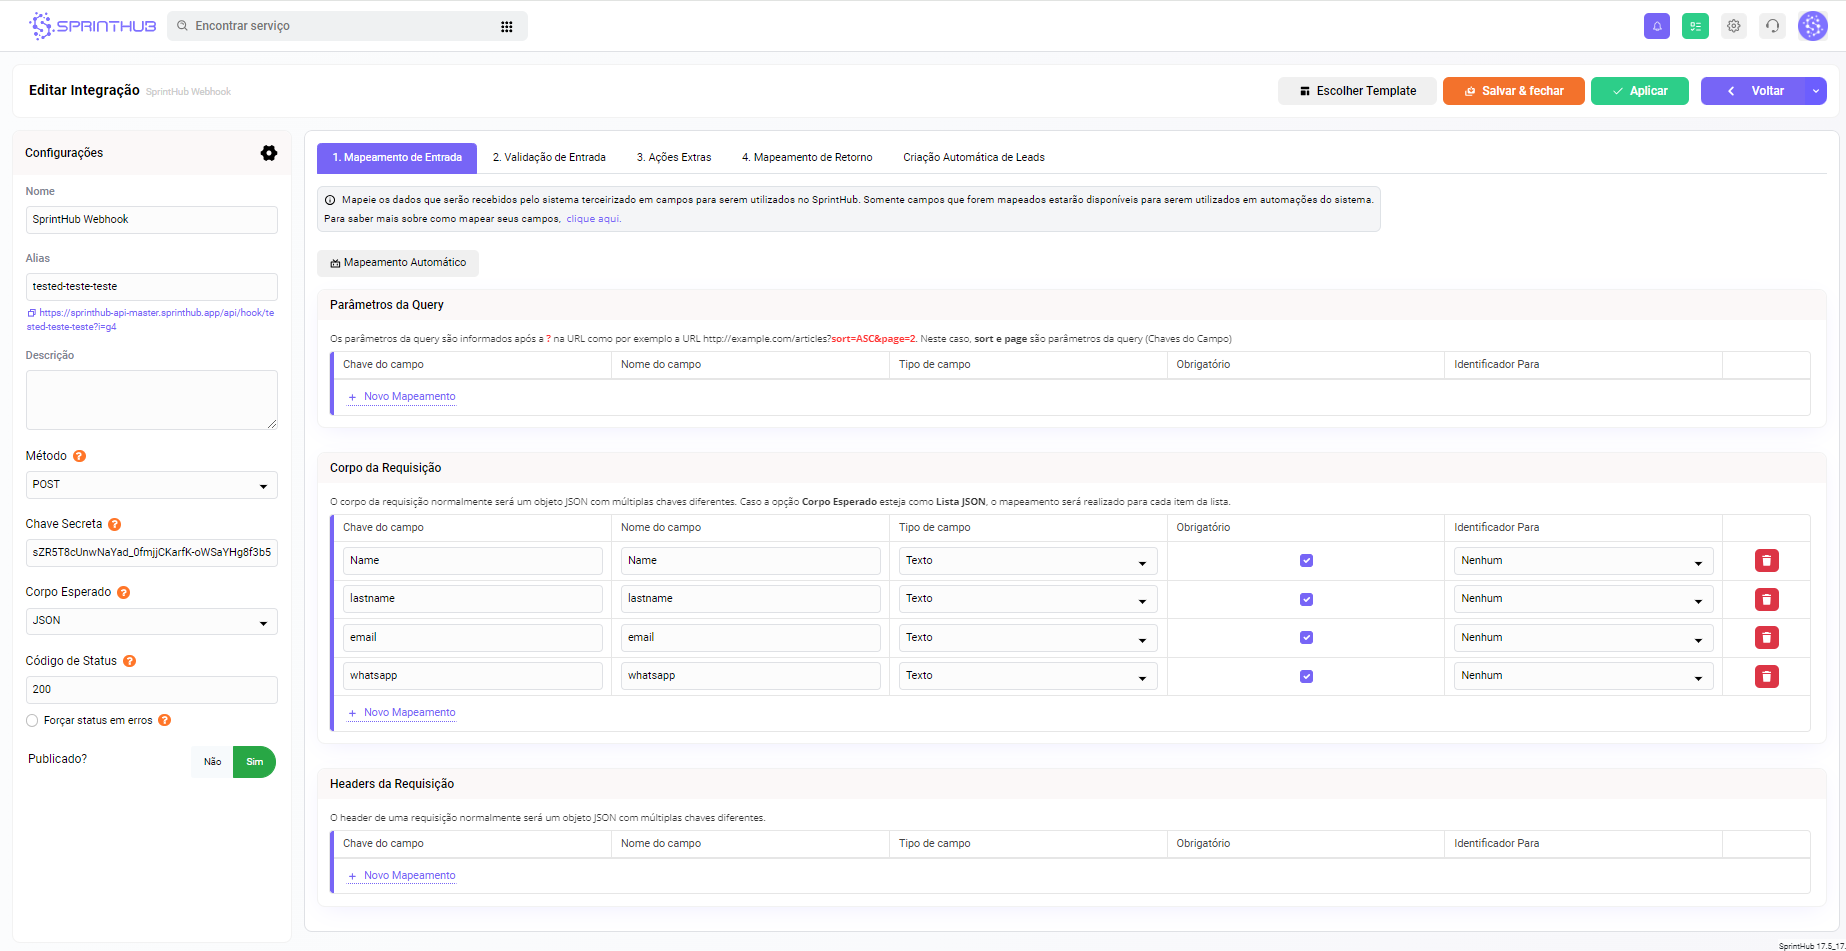Image resolution: width=1846 pixels, height=951 pixels.
Task: Open the Método dropdown
Action: pos(151,485)
